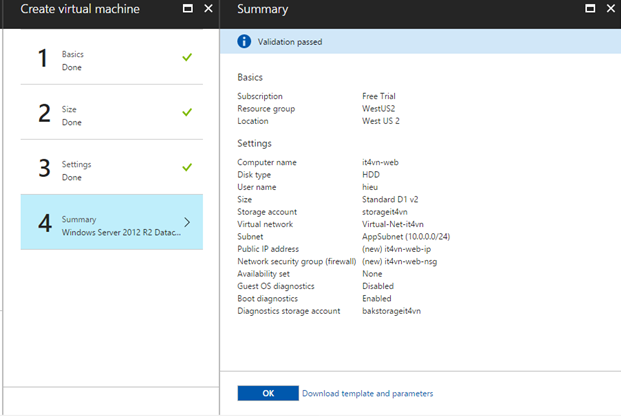Close the Create virtual machine blade
This screenshot has width=621, height=416.
(208, 9)
